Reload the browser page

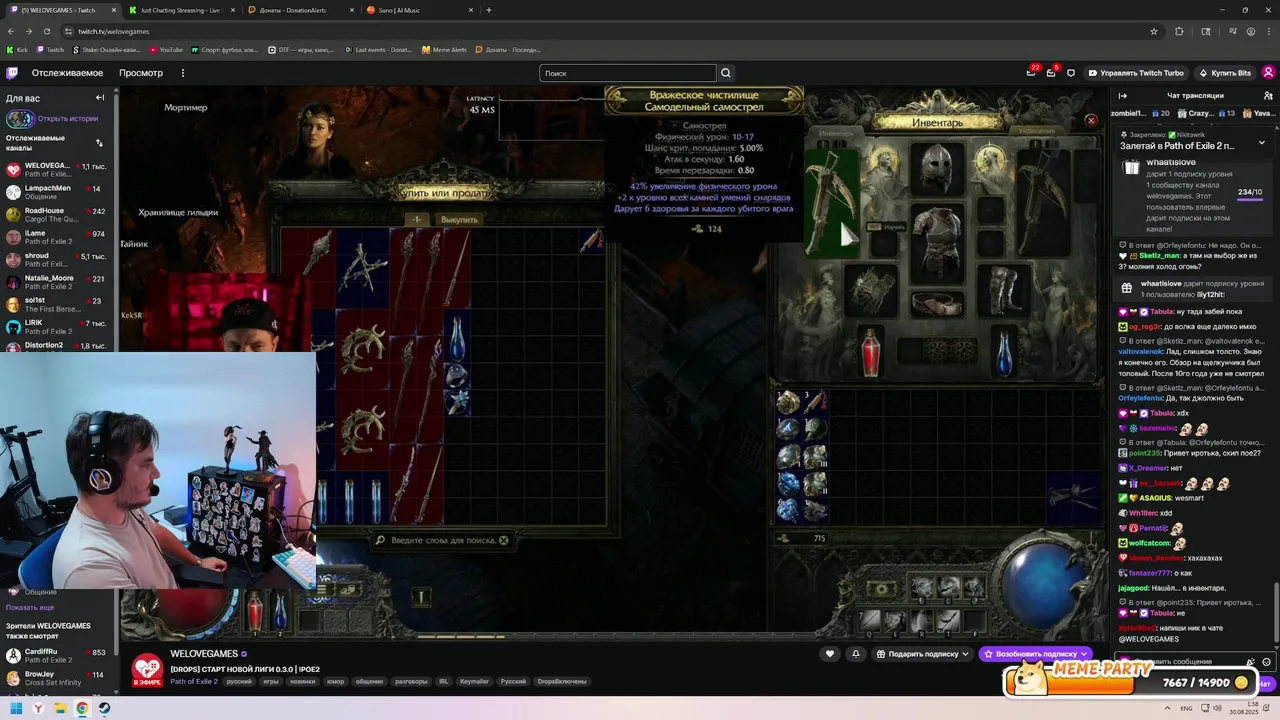coord(48,31)
